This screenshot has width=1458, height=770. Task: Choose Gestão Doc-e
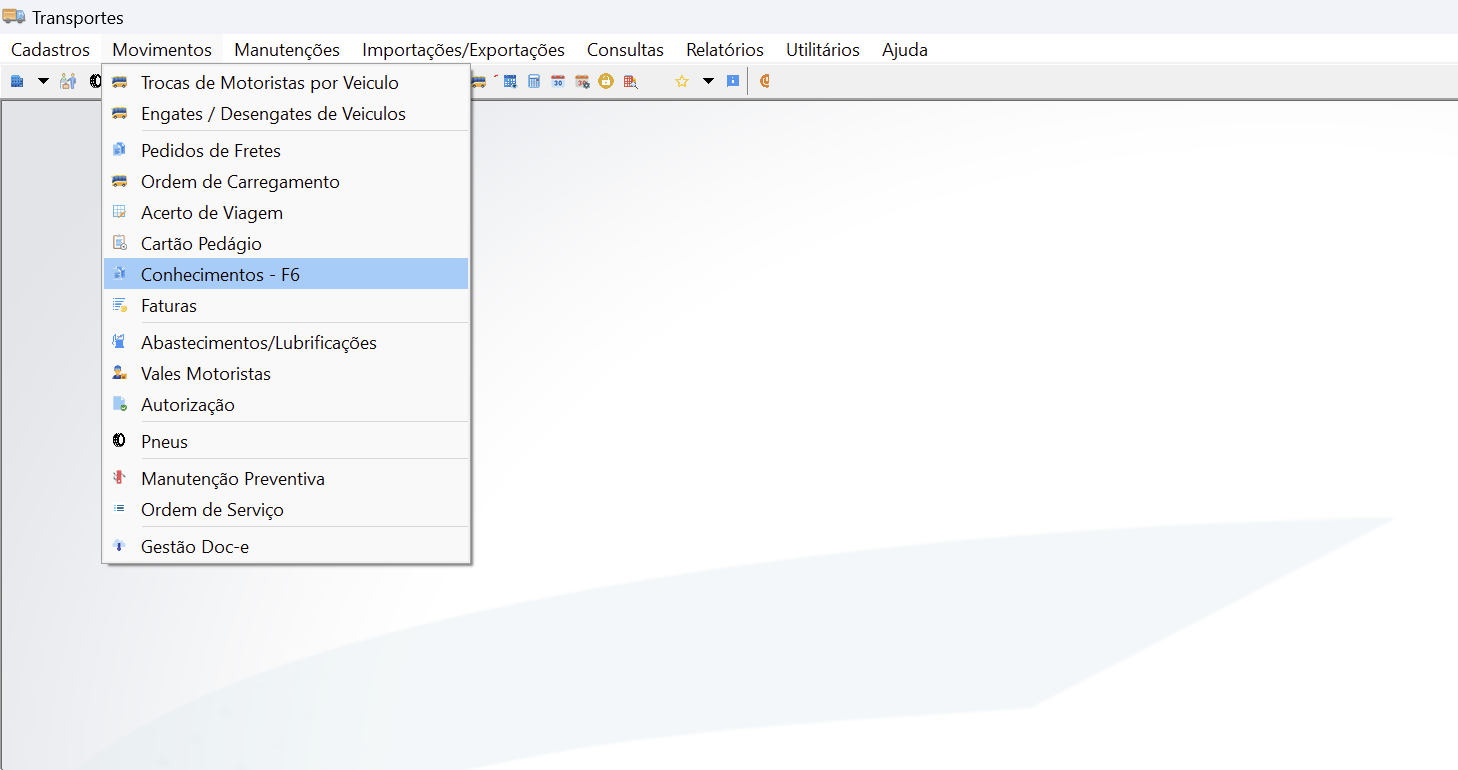tap(286, 547)
